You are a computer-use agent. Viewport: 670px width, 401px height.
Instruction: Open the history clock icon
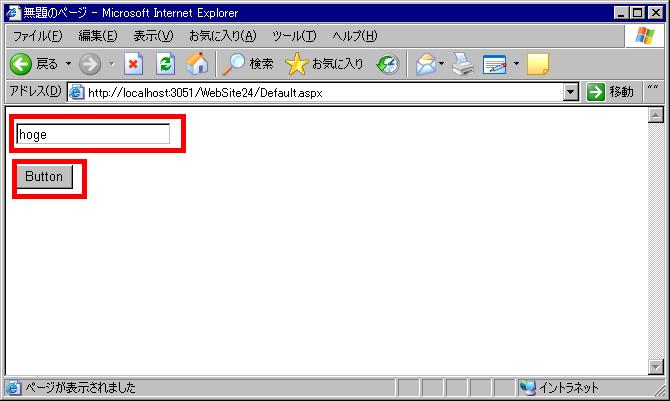(388, 64)
